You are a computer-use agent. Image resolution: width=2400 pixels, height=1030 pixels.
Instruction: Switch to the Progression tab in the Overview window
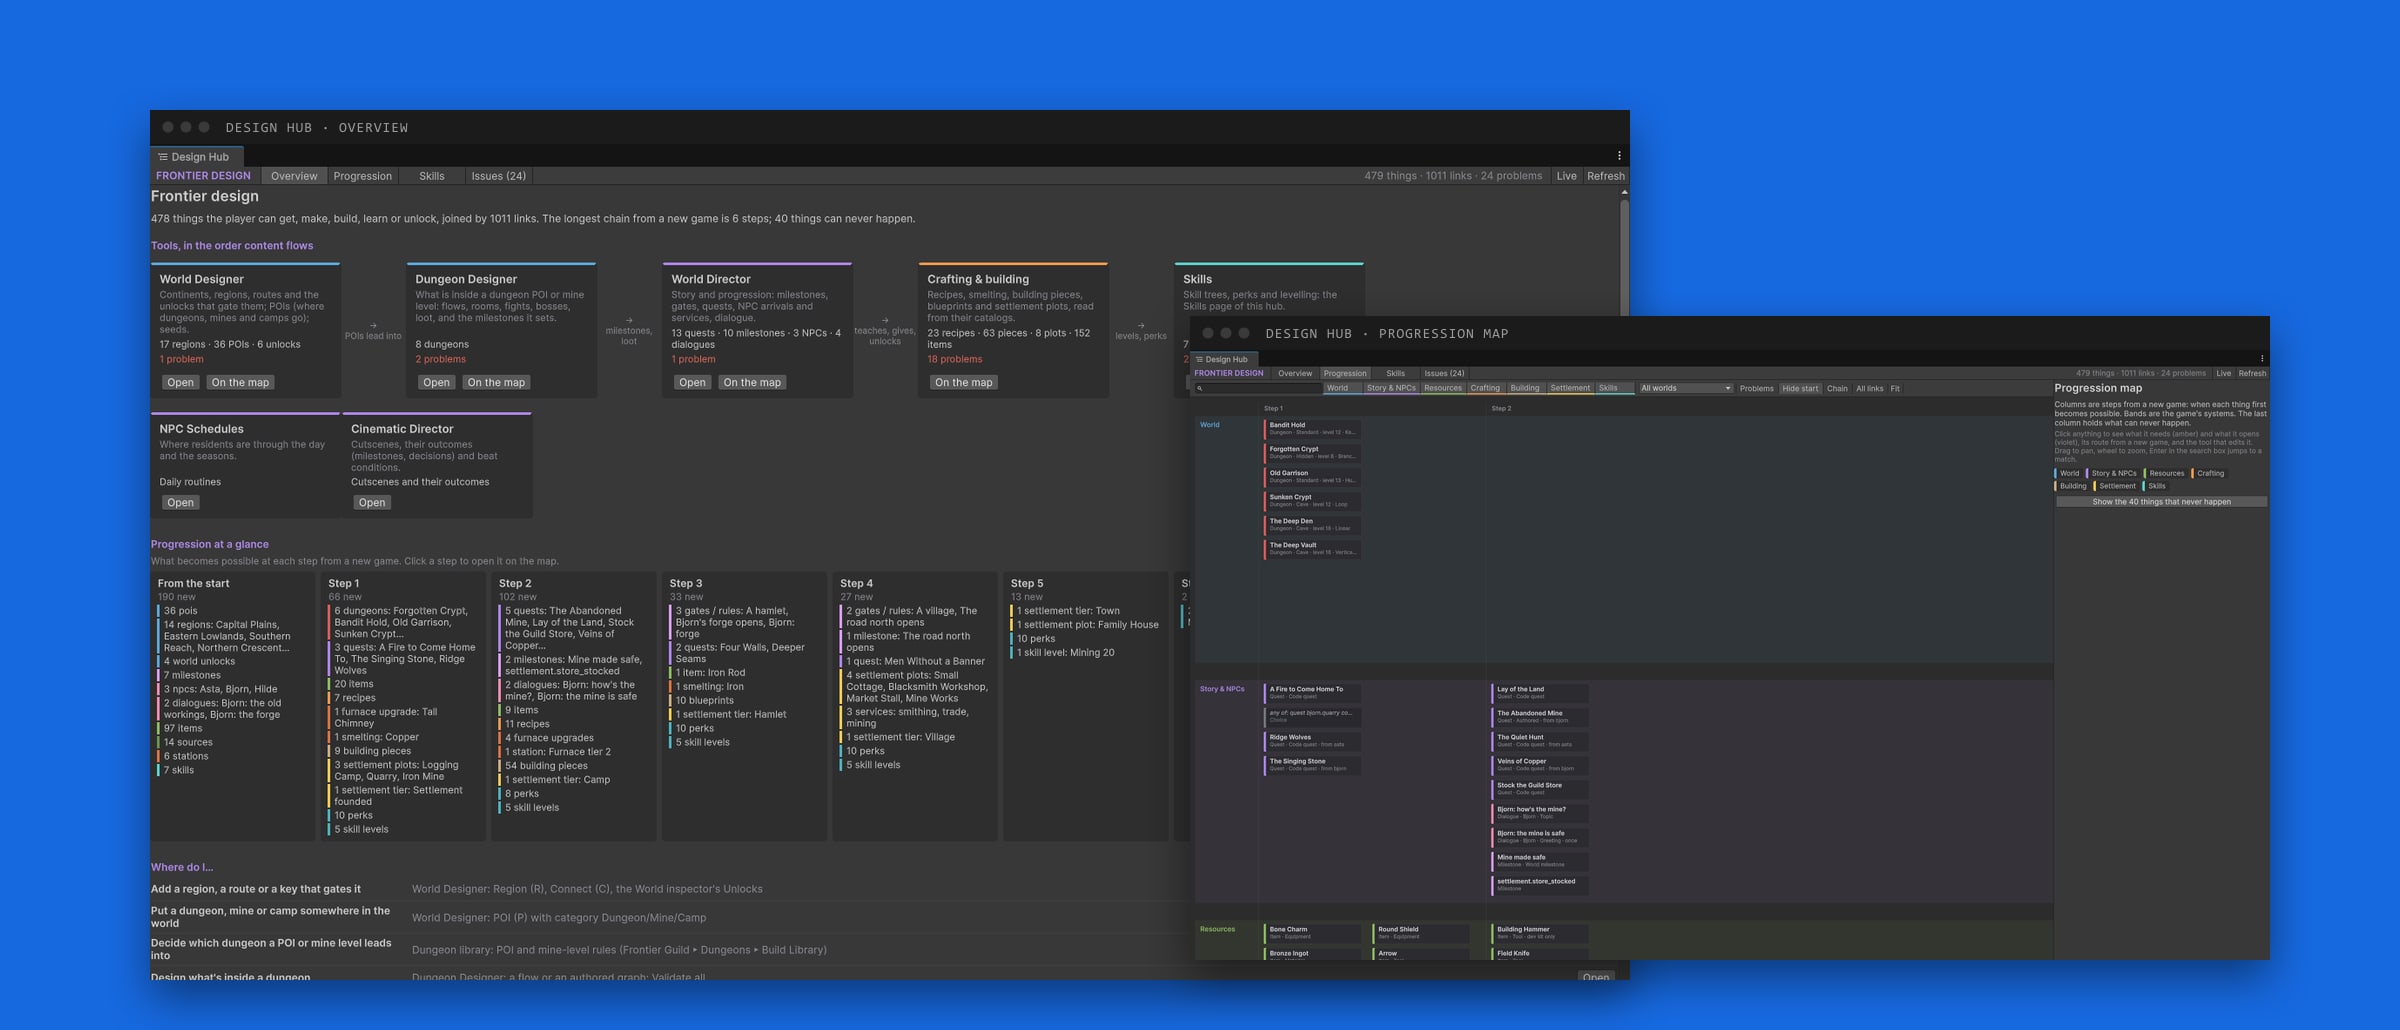pyautogui.click(x=362, y=176)
